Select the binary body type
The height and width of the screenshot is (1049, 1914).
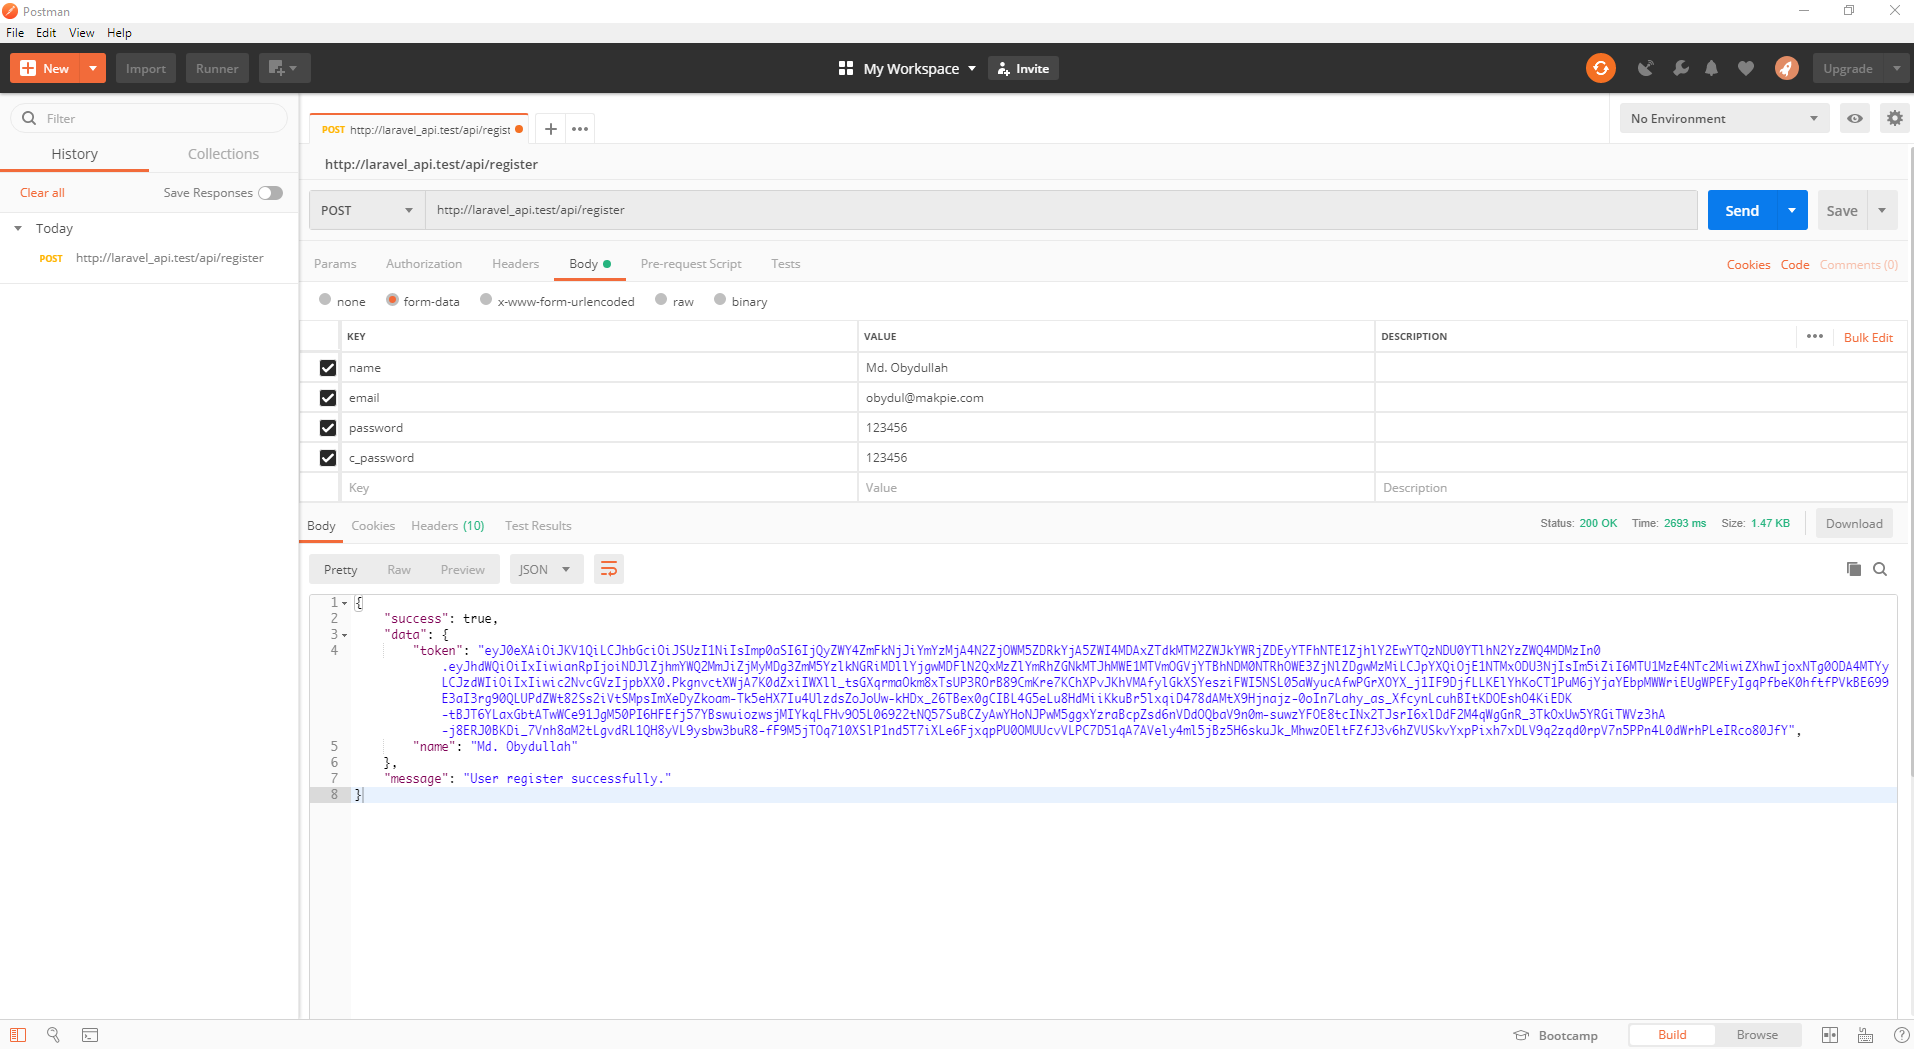click(720, 299)
